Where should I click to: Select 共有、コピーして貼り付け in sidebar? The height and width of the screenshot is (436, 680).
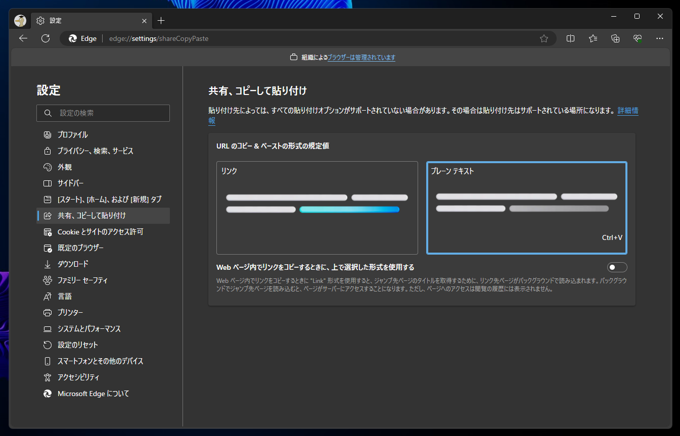103,216
